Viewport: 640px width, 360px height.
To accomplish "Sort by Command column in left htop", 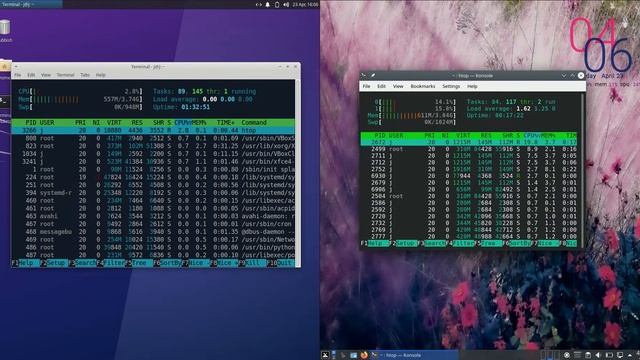I will (254, 122).
